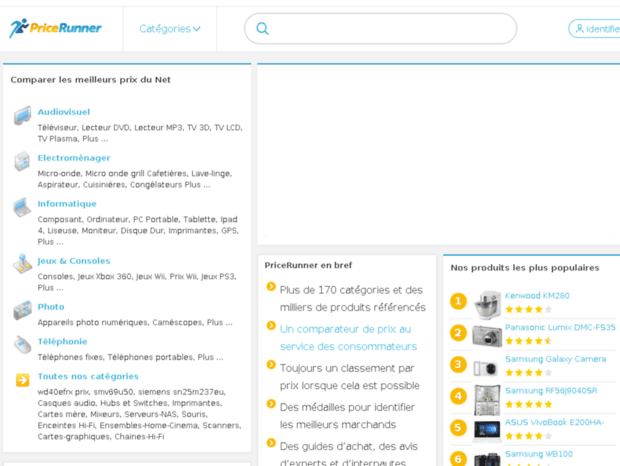Click the Electroménager washing machine icon
The image size is (620, 466).
22,161
